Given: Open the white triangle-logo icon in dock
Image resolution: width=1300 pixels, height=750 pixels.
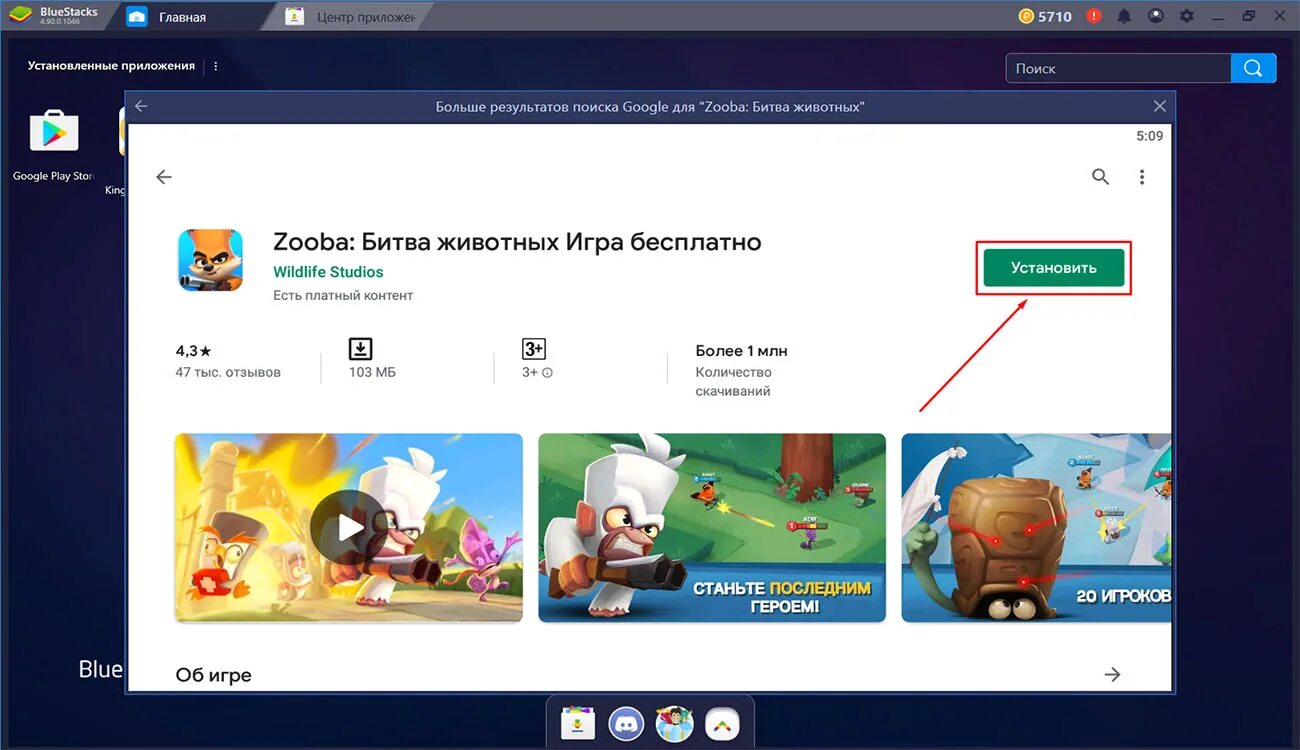Looking at the screenshot, I should click(x=722, y=722).
